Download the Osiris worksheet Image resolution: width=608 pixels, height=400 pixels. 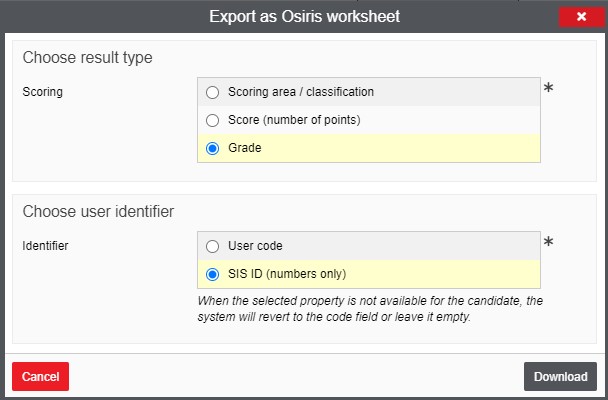click(x=560, y=376)
